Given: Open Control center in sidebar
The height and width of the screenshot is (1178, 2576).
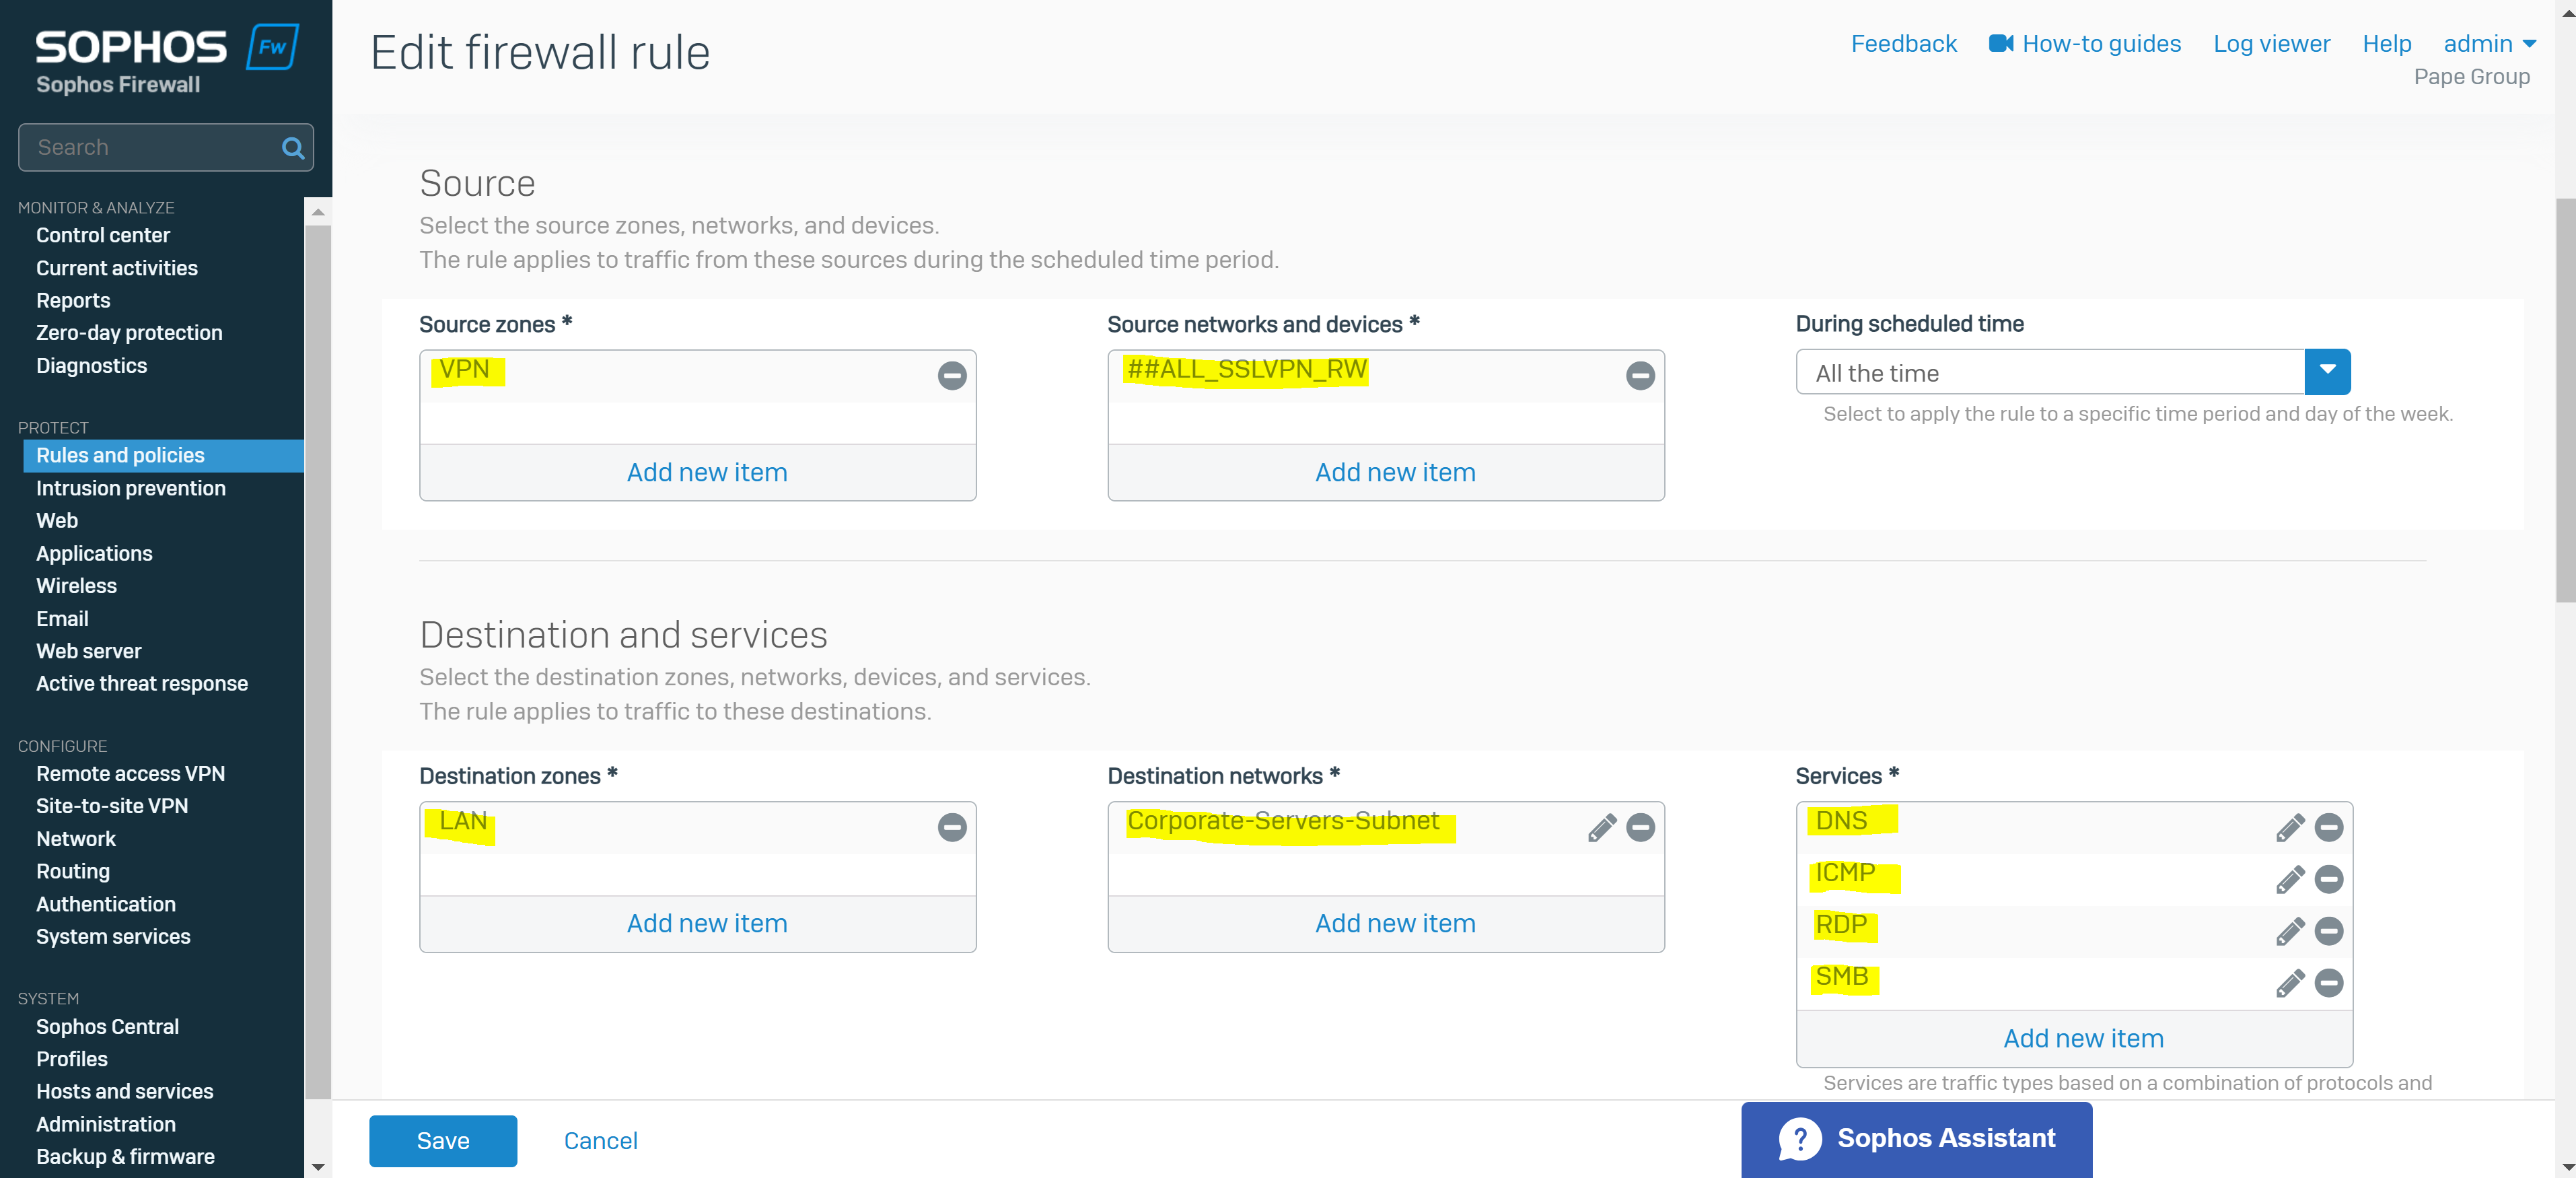Looking at the screenshot, I should click(x=103, y=235).
